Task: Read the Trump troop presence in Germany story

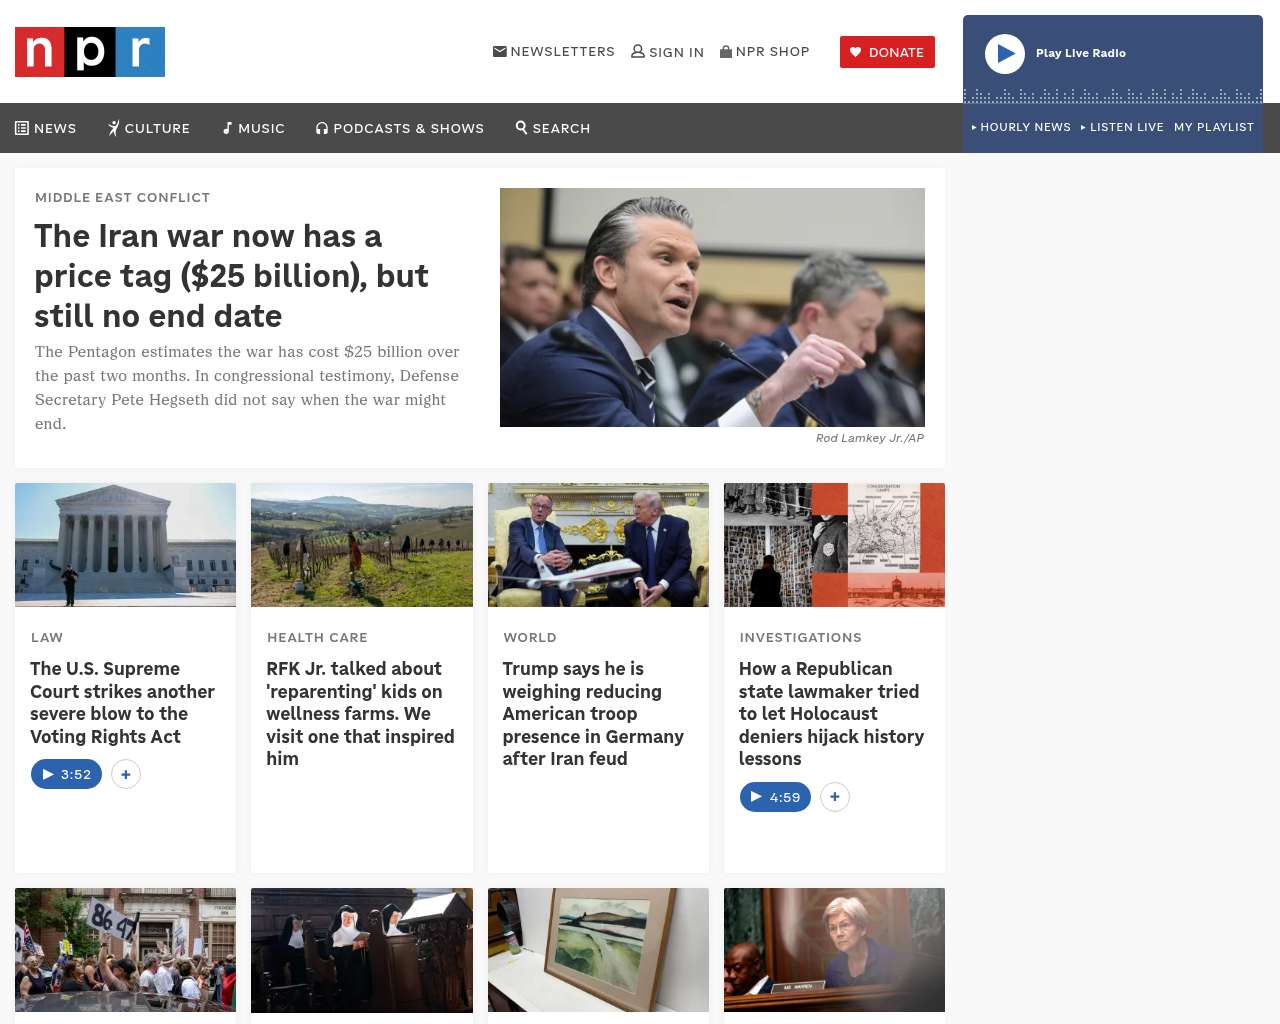Action: tap(594, 714)
